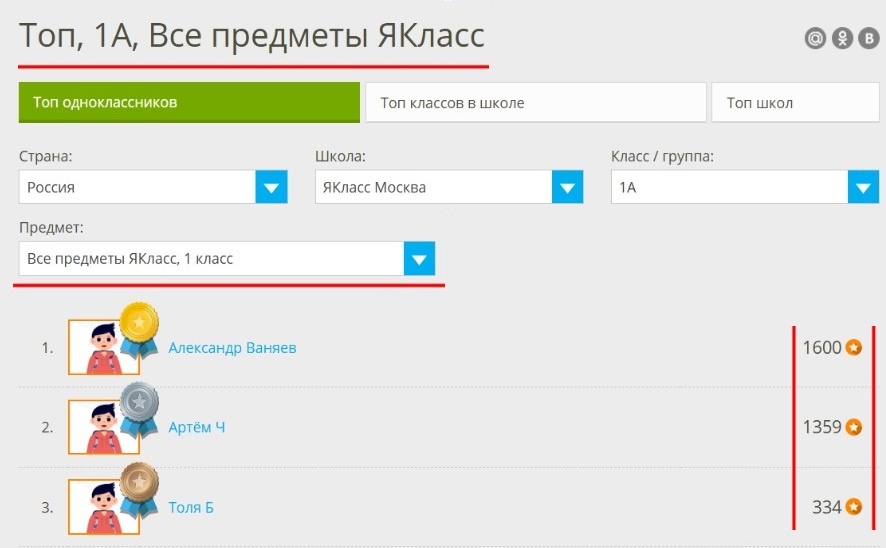Click the score value 334

[x=827, y=507]
